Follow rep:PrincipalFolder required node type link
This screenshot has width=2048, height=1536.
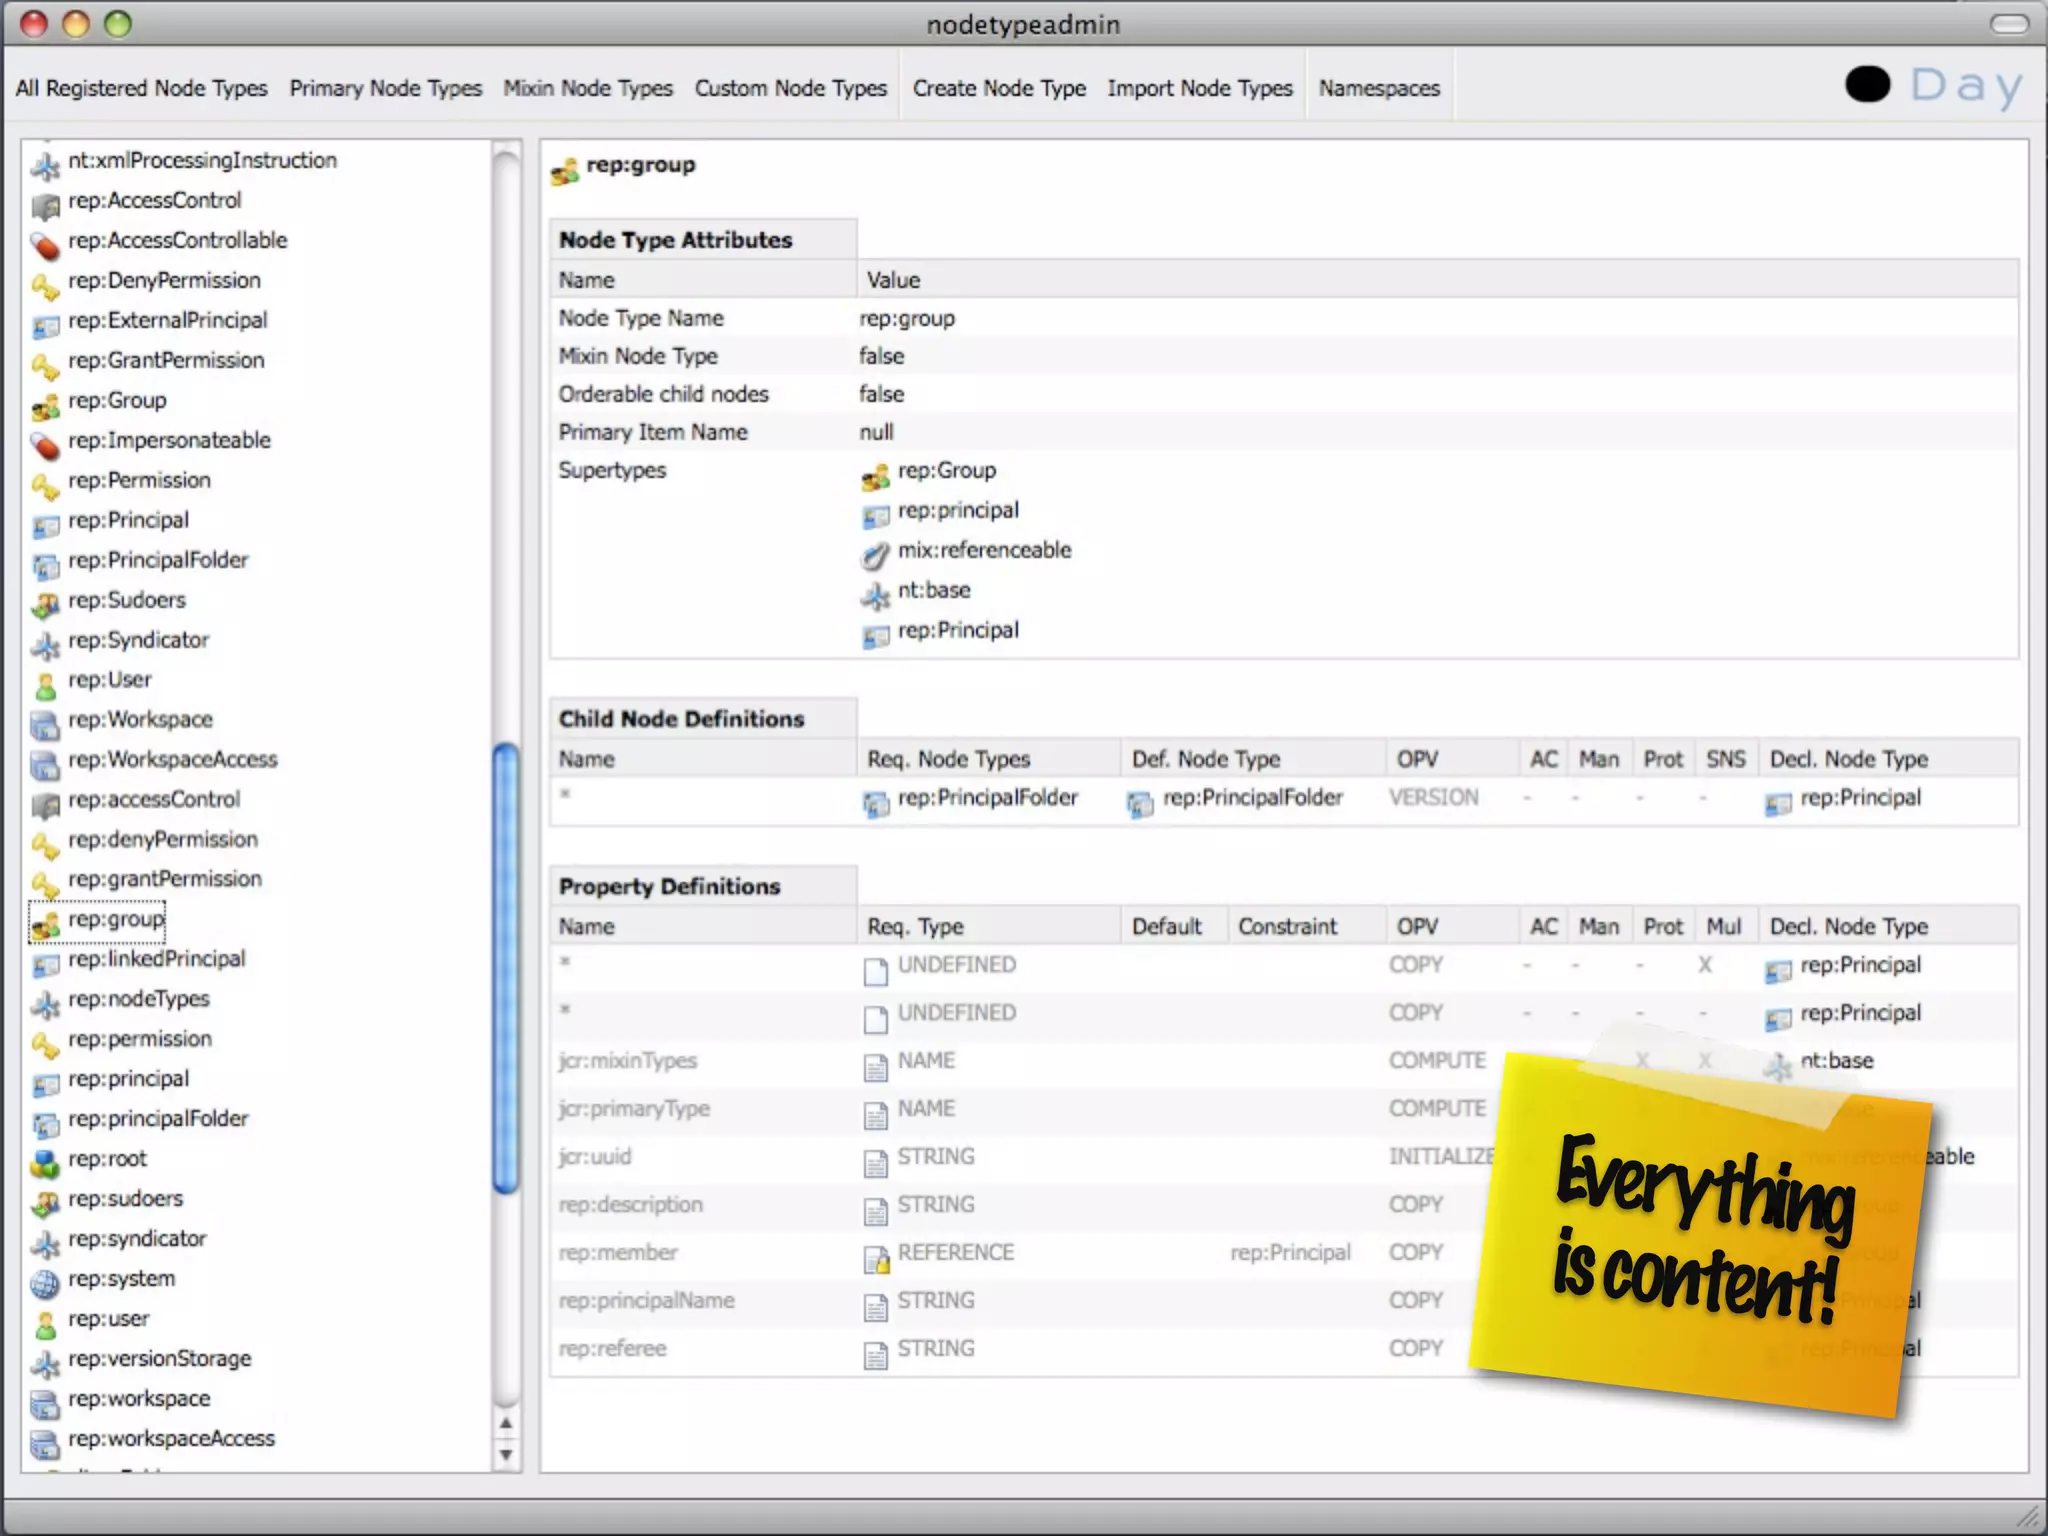click(987, 798)
